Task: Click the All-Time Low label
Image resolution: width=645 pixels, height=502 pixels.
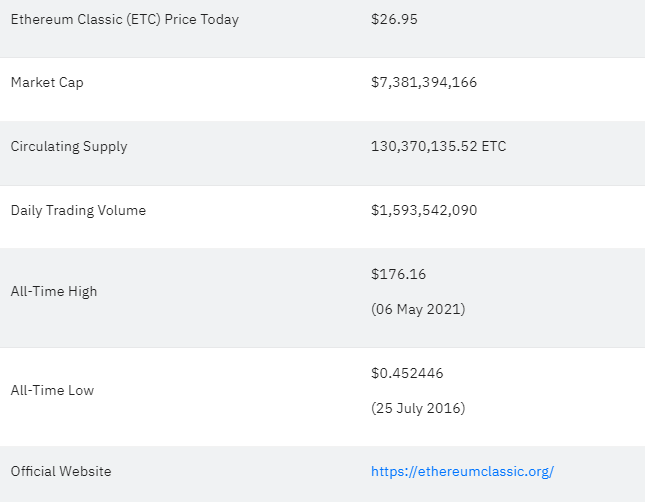Action: 52,390
